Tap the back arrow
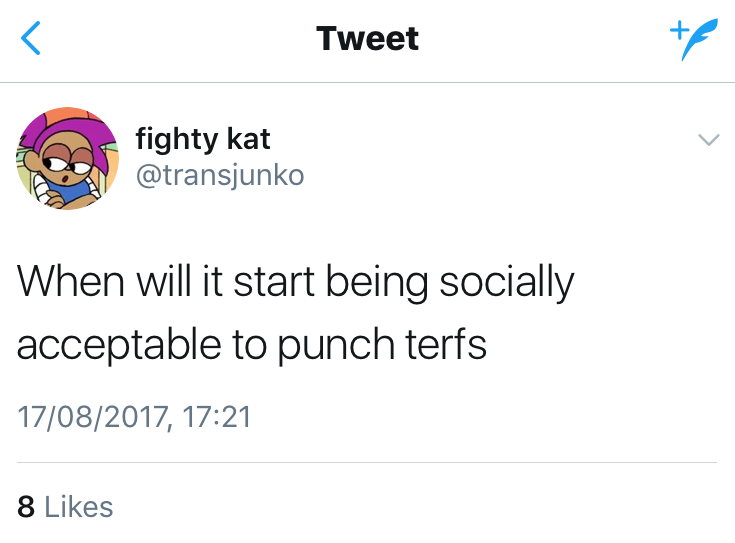 click(32, 39)
